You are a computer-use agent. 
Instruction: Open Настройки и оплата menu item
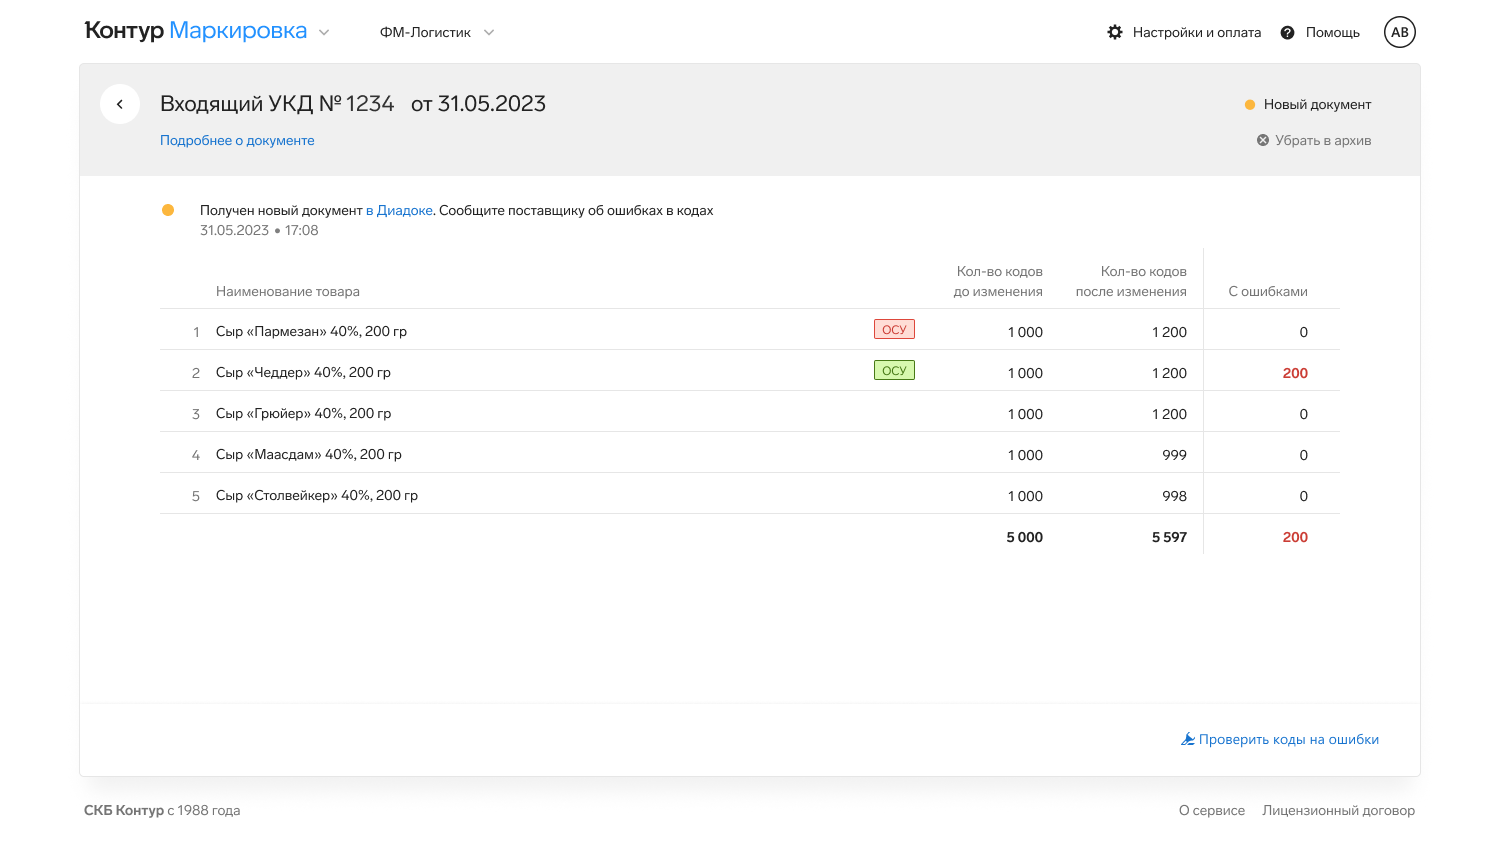click(x=1196, y=32)
